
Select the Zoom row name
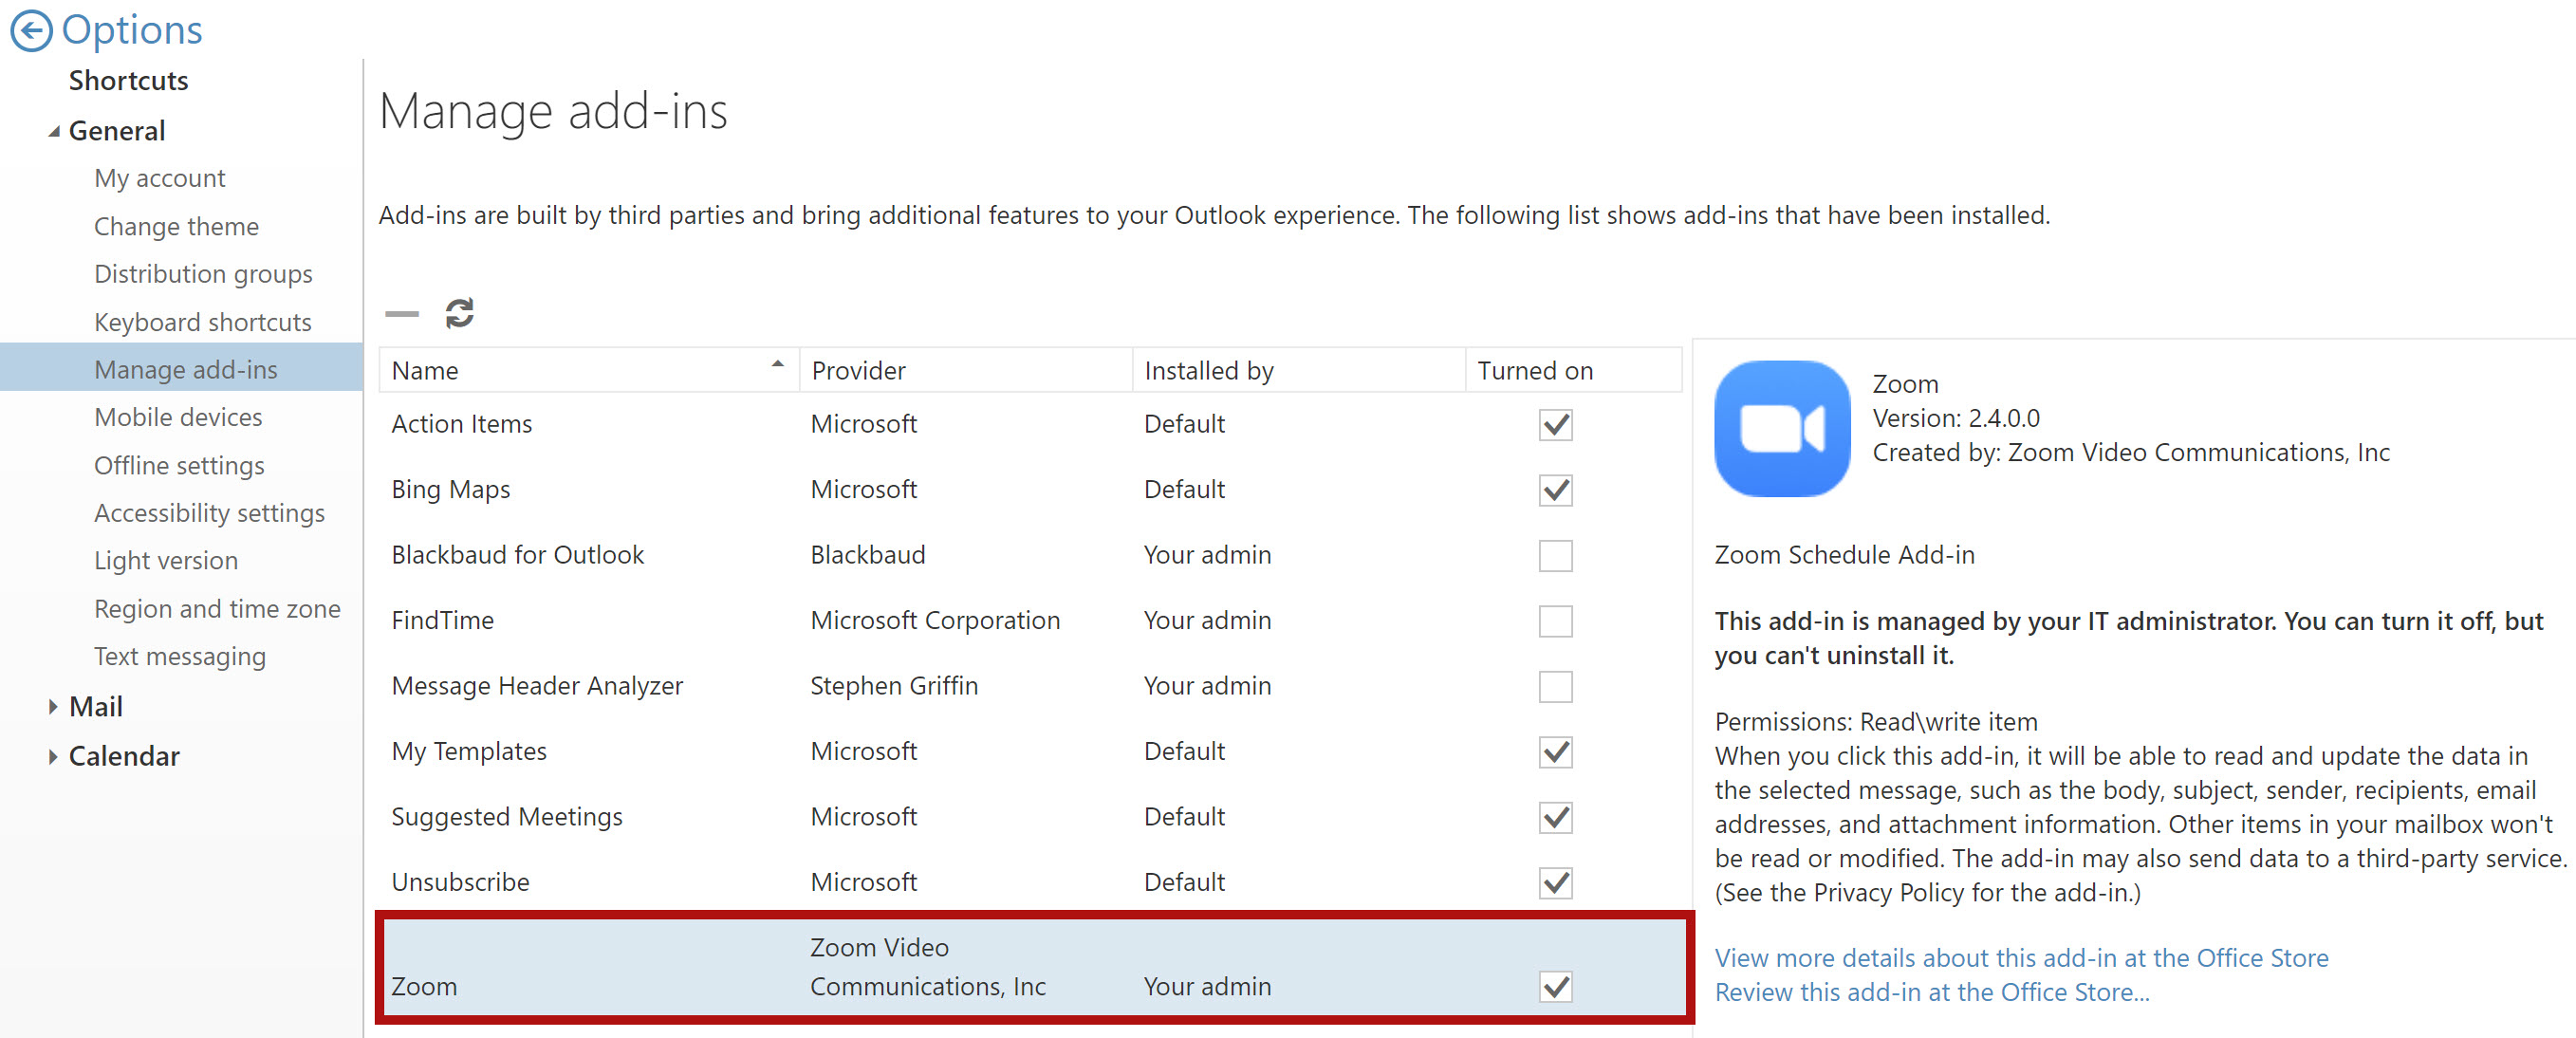tap(424, 987)
